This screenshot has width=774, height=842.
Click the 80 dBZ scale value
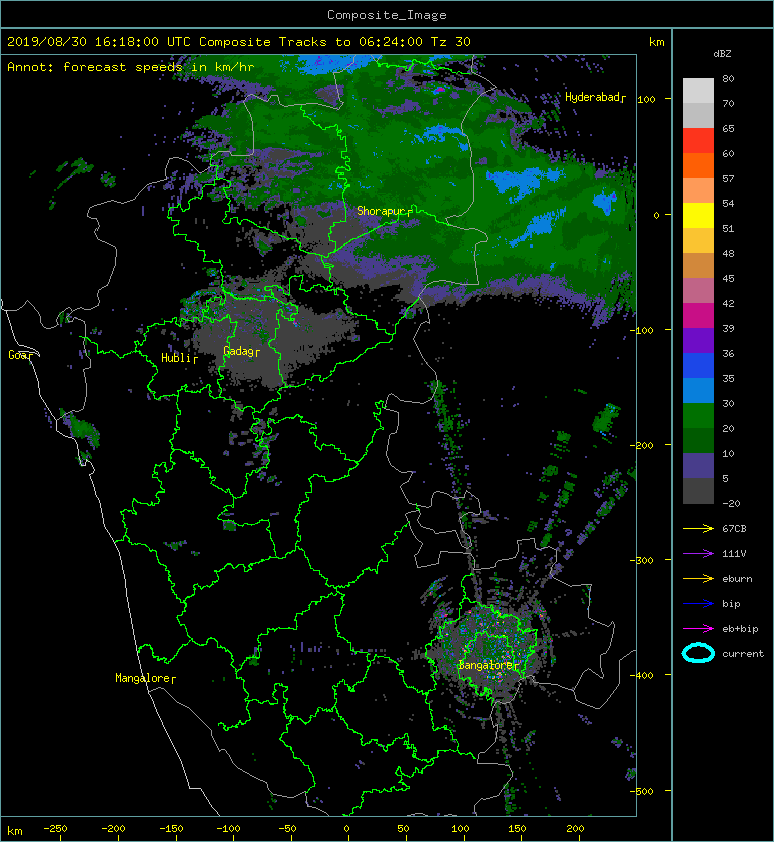tap(728, 78)
